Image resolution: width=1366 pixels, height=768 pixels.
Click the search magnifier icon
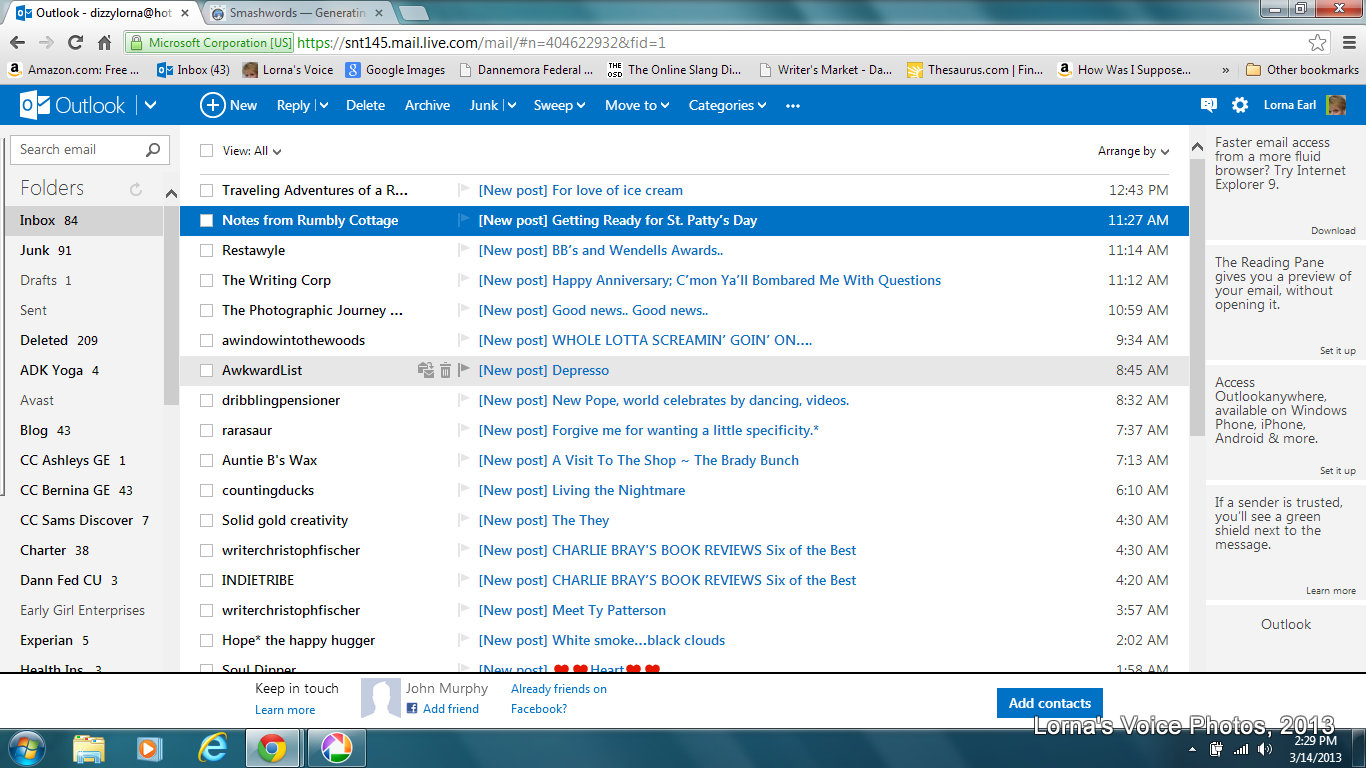coord(152,150)
